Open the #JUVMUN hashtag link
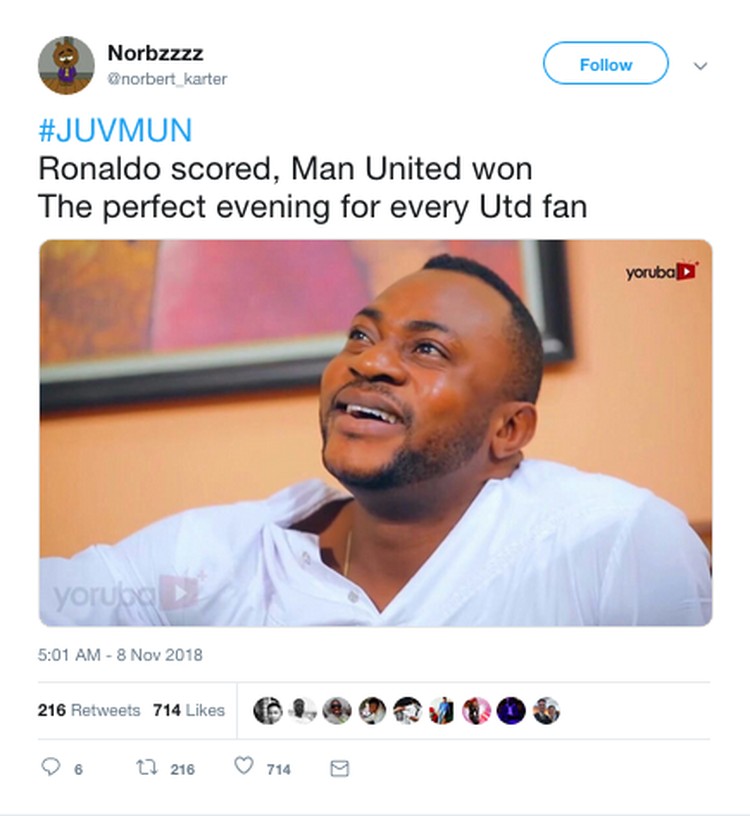Viewport: 750px width, 816px height. [116, 130]
